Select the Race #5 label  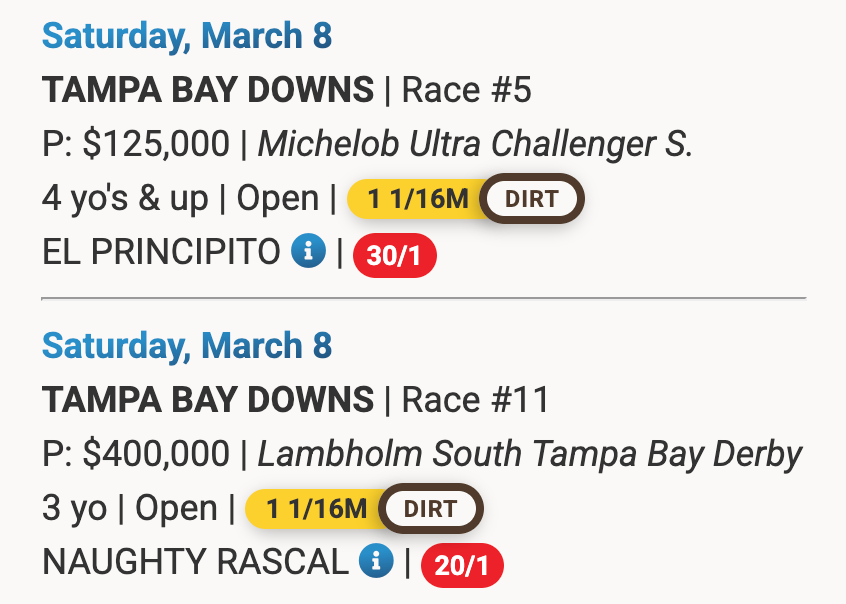[x=467, y=91]
